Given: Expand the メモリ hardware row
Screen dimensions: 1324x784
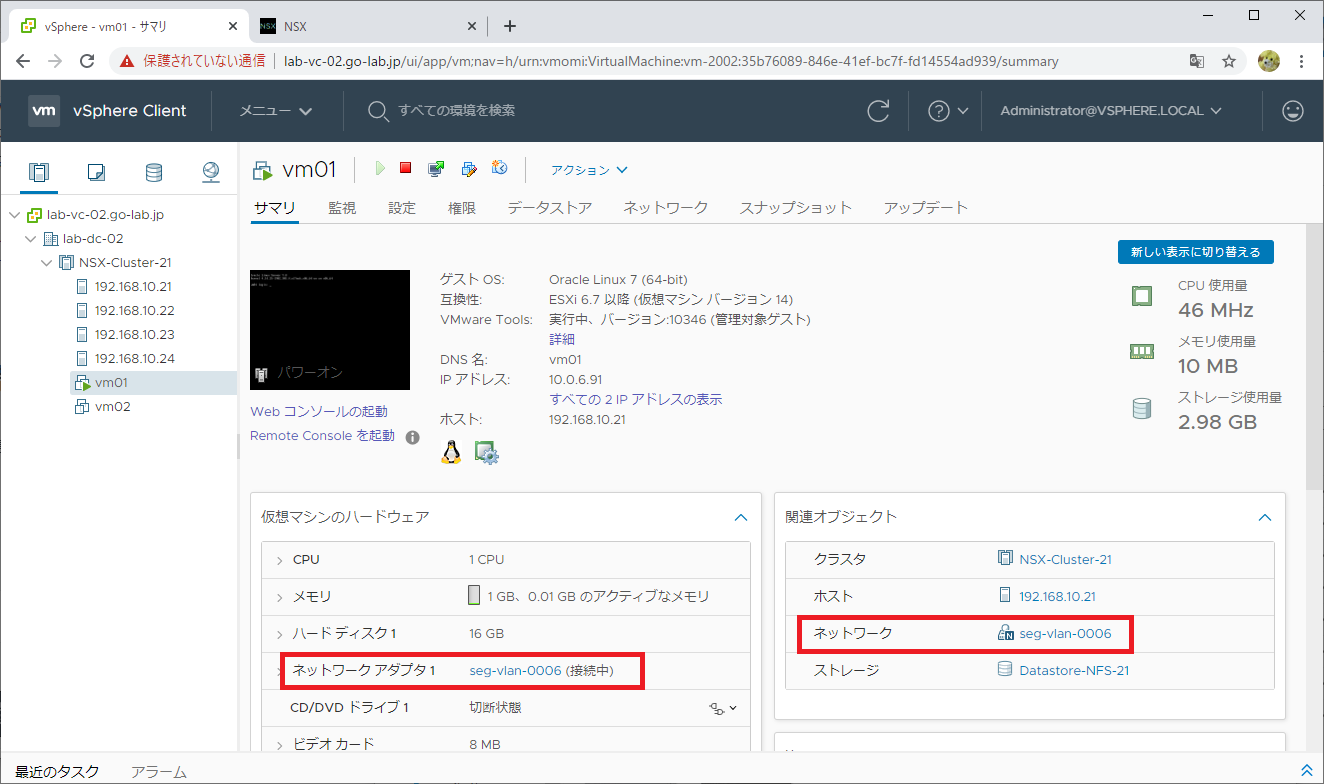Looking at the screenshot, I should 279,597.
